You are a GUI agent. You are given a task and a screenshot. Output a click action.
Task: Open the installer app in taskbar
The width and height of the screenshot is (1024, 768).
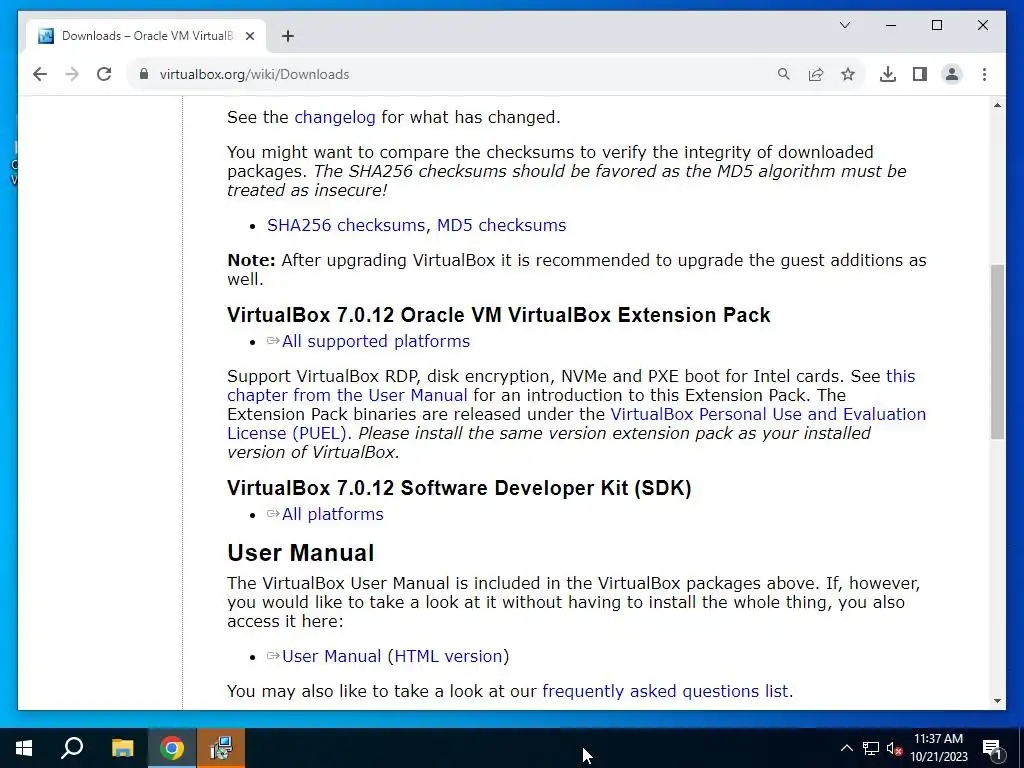[221, 748]
